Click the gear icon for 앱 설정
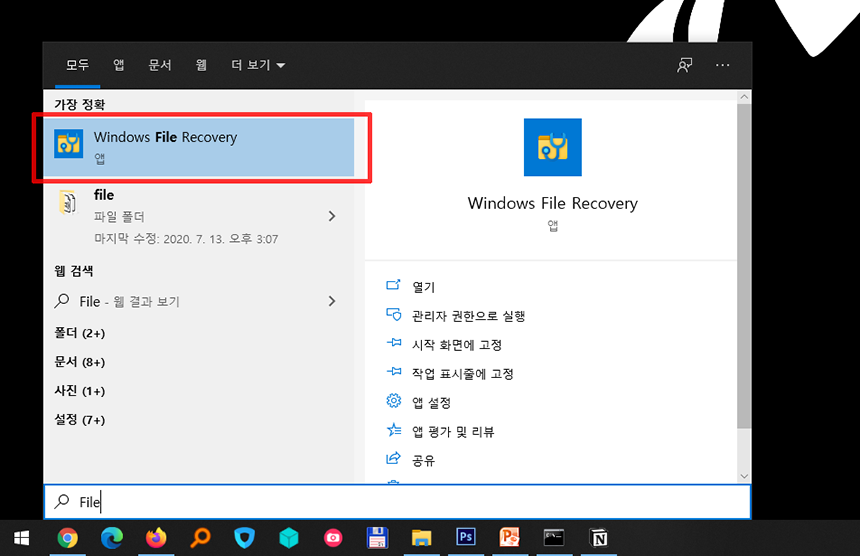 point(393,401)
